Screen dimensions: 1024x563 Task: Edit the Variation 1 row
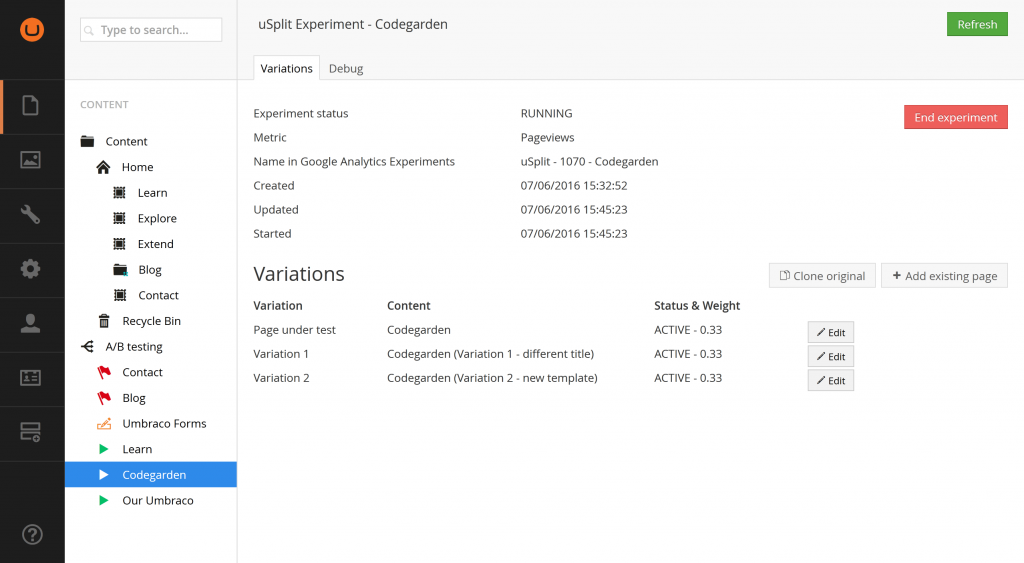[x=830, y=357]
